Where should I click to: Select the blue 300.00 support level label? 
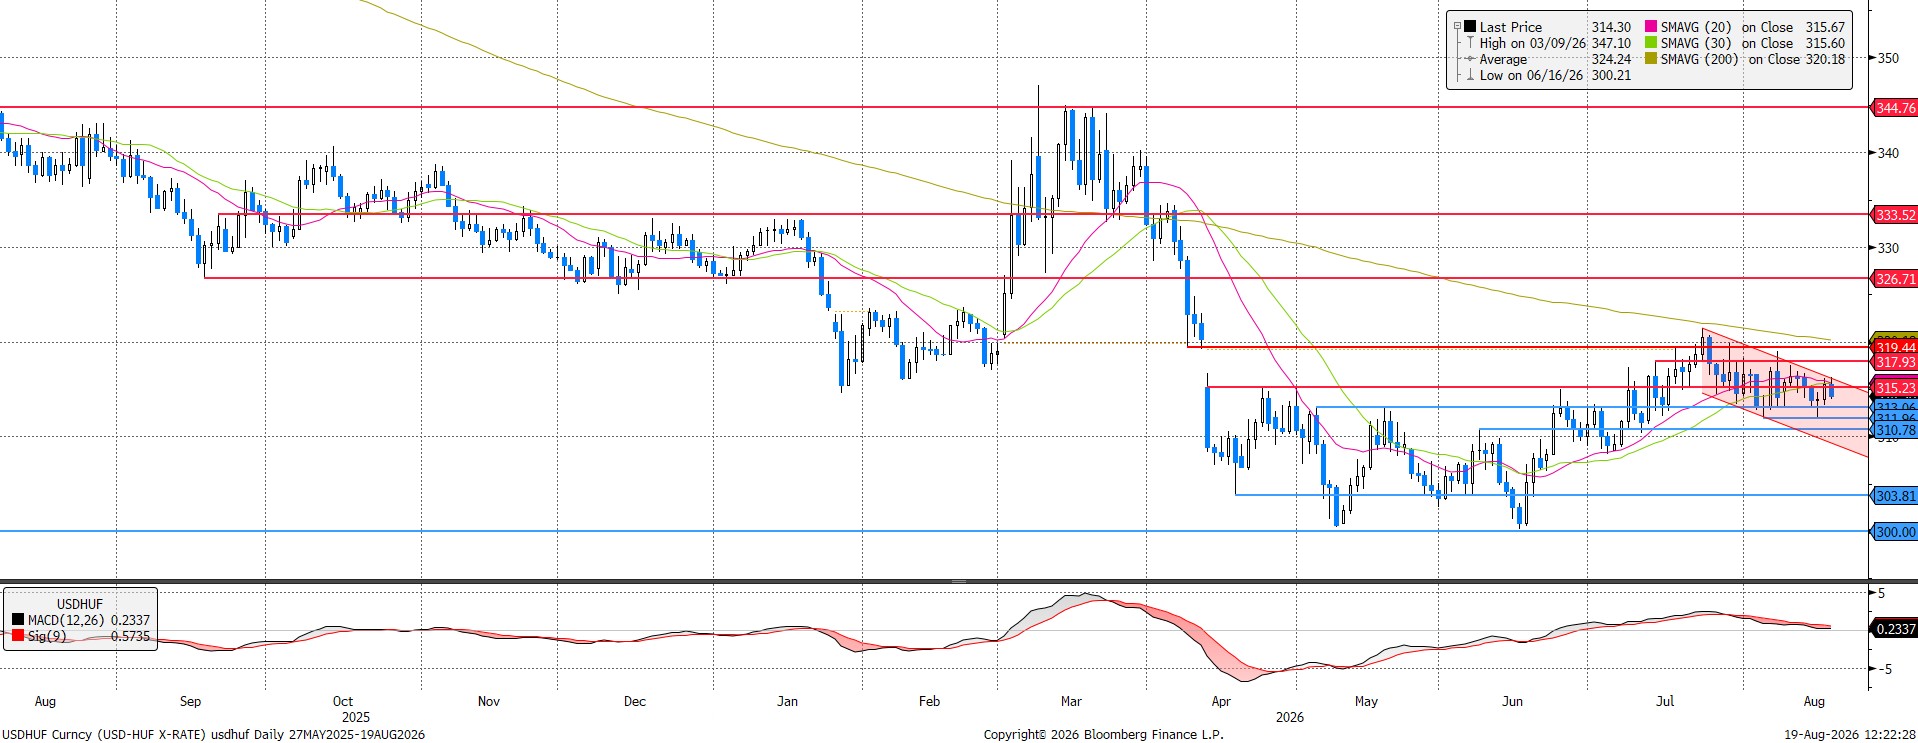click(1894, 532)
